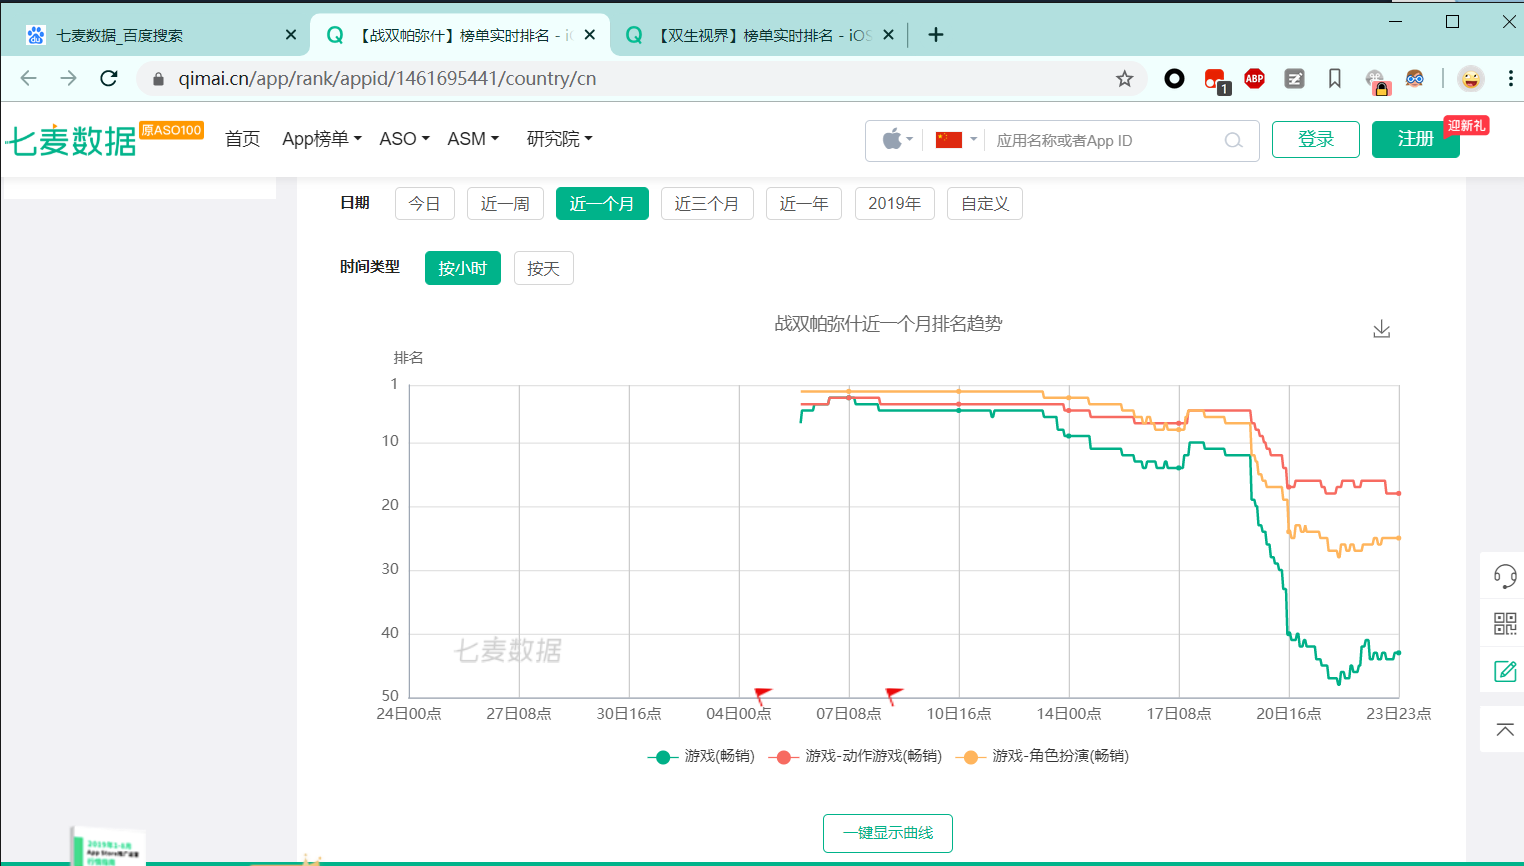This screenshot has height=866, width=1524.
Task: Go back to the previous page
Action: (x=28, y=78)
